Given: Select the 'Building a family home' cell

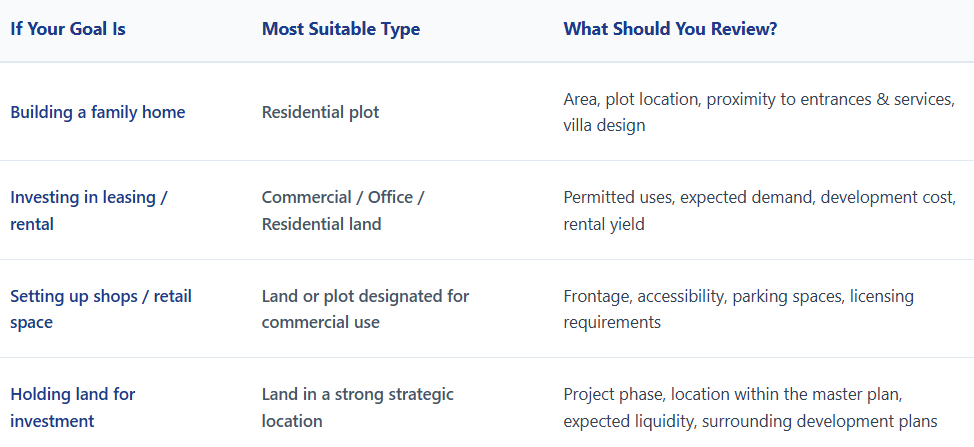Looking at the screenshot, I should coord(98,112).
